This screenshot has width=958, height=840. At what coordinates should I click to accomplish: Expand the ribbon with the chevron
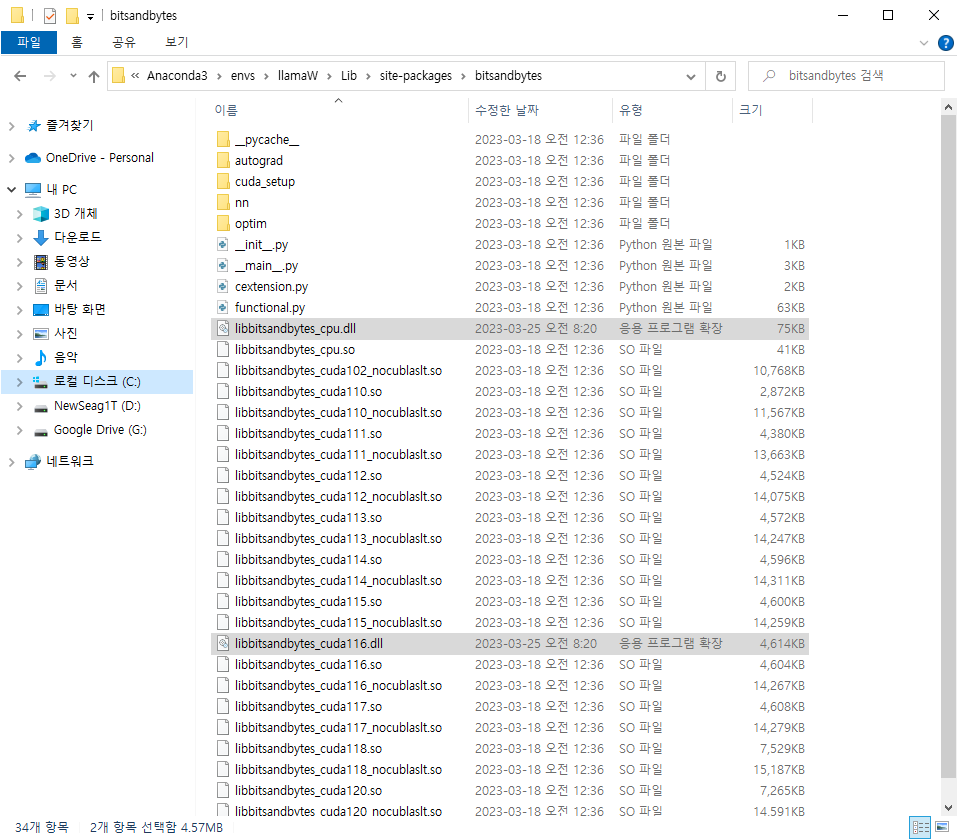point(923,43)
